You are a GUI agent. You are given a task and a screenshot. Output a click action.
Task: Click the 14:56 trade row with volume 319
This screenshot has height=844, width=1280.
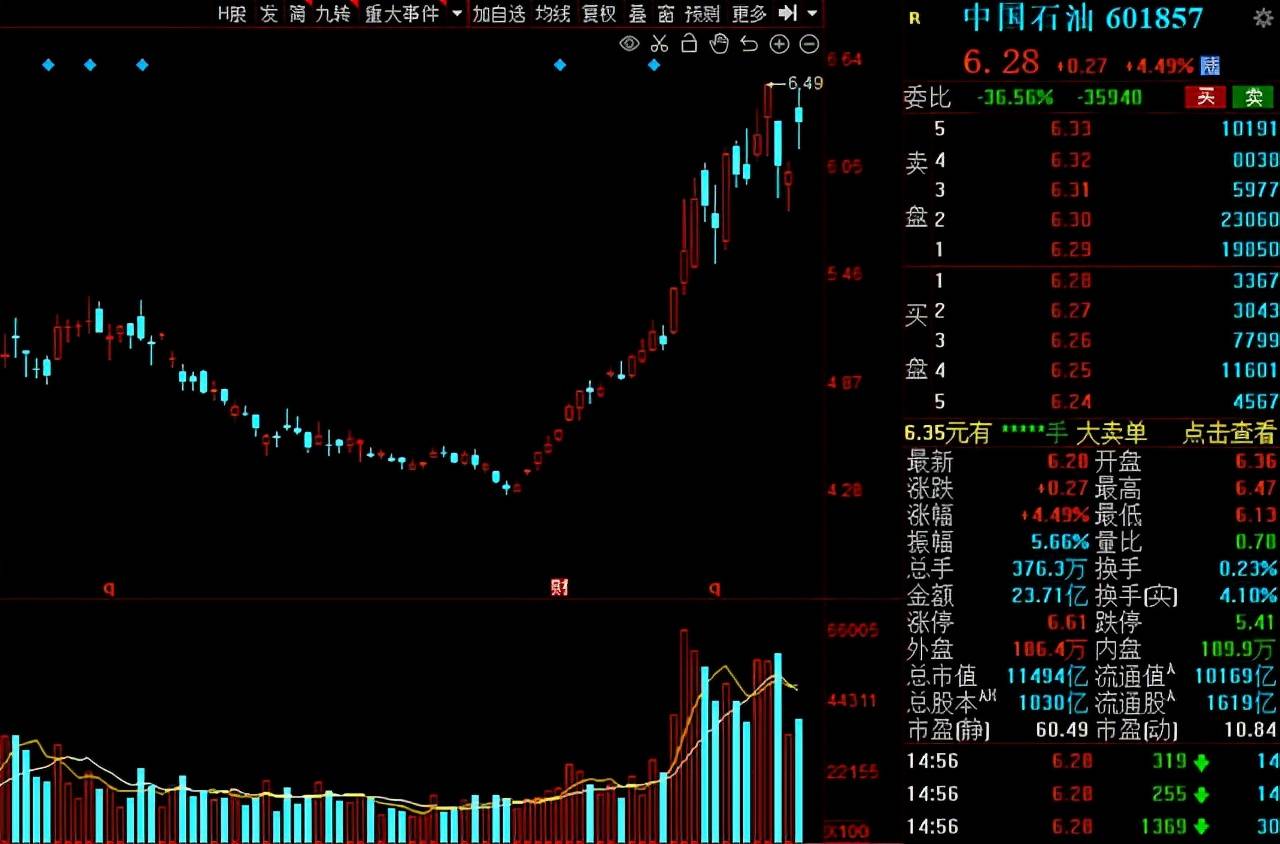point(1092,762)
